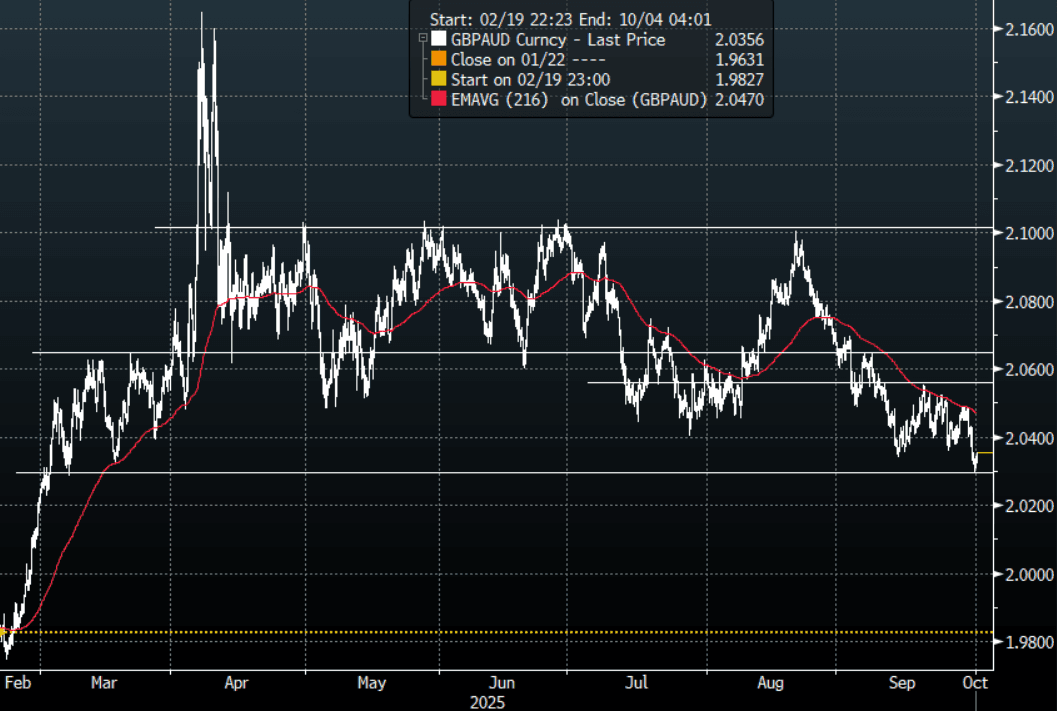
Task: Click the Oct label on time axis
Action: pyautogui.click(x=976, y=683)
